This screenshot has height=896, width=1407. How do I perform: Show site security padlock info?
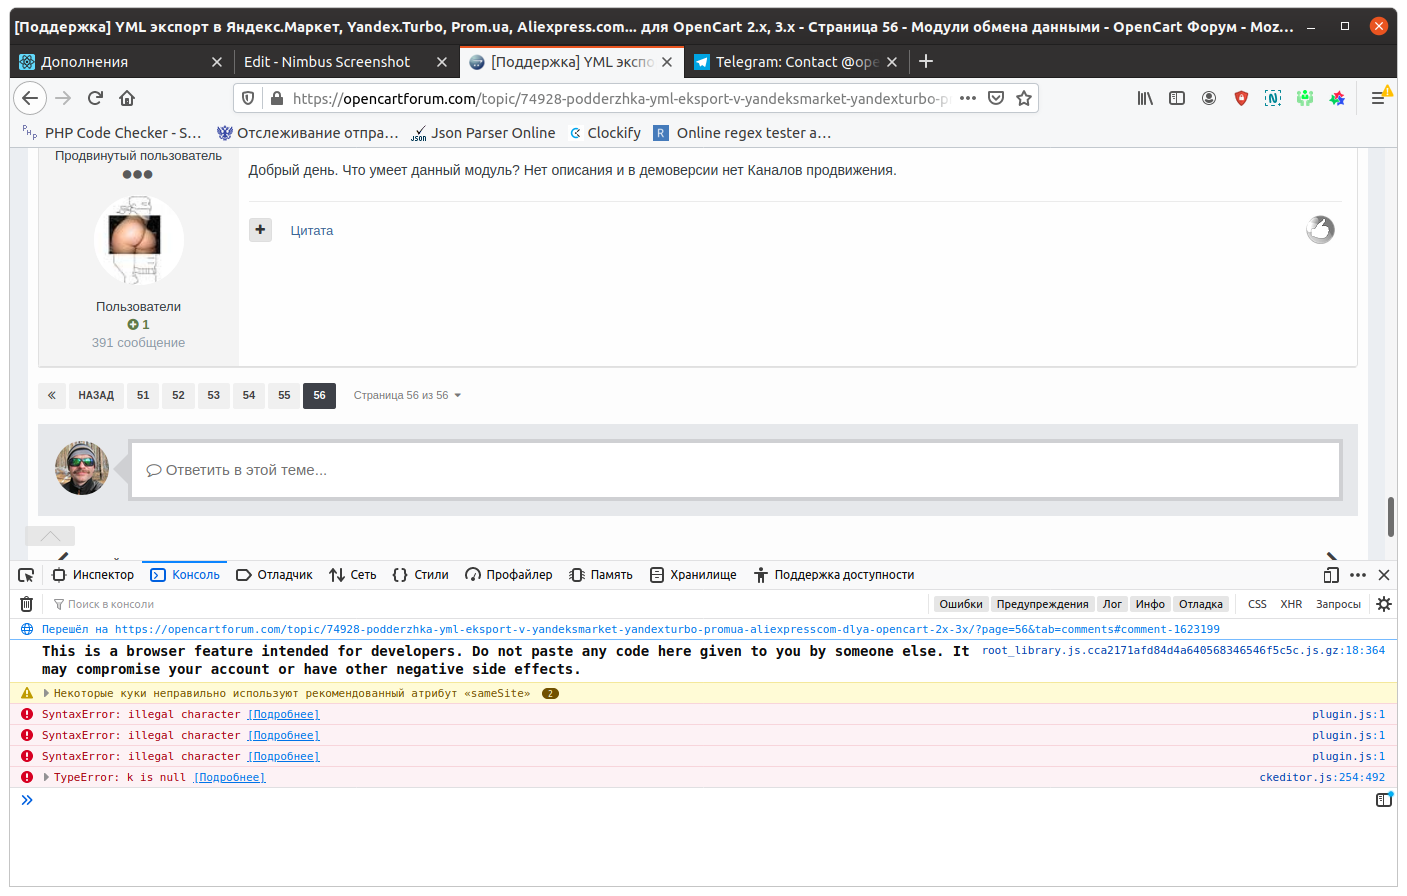pos(276,98)
